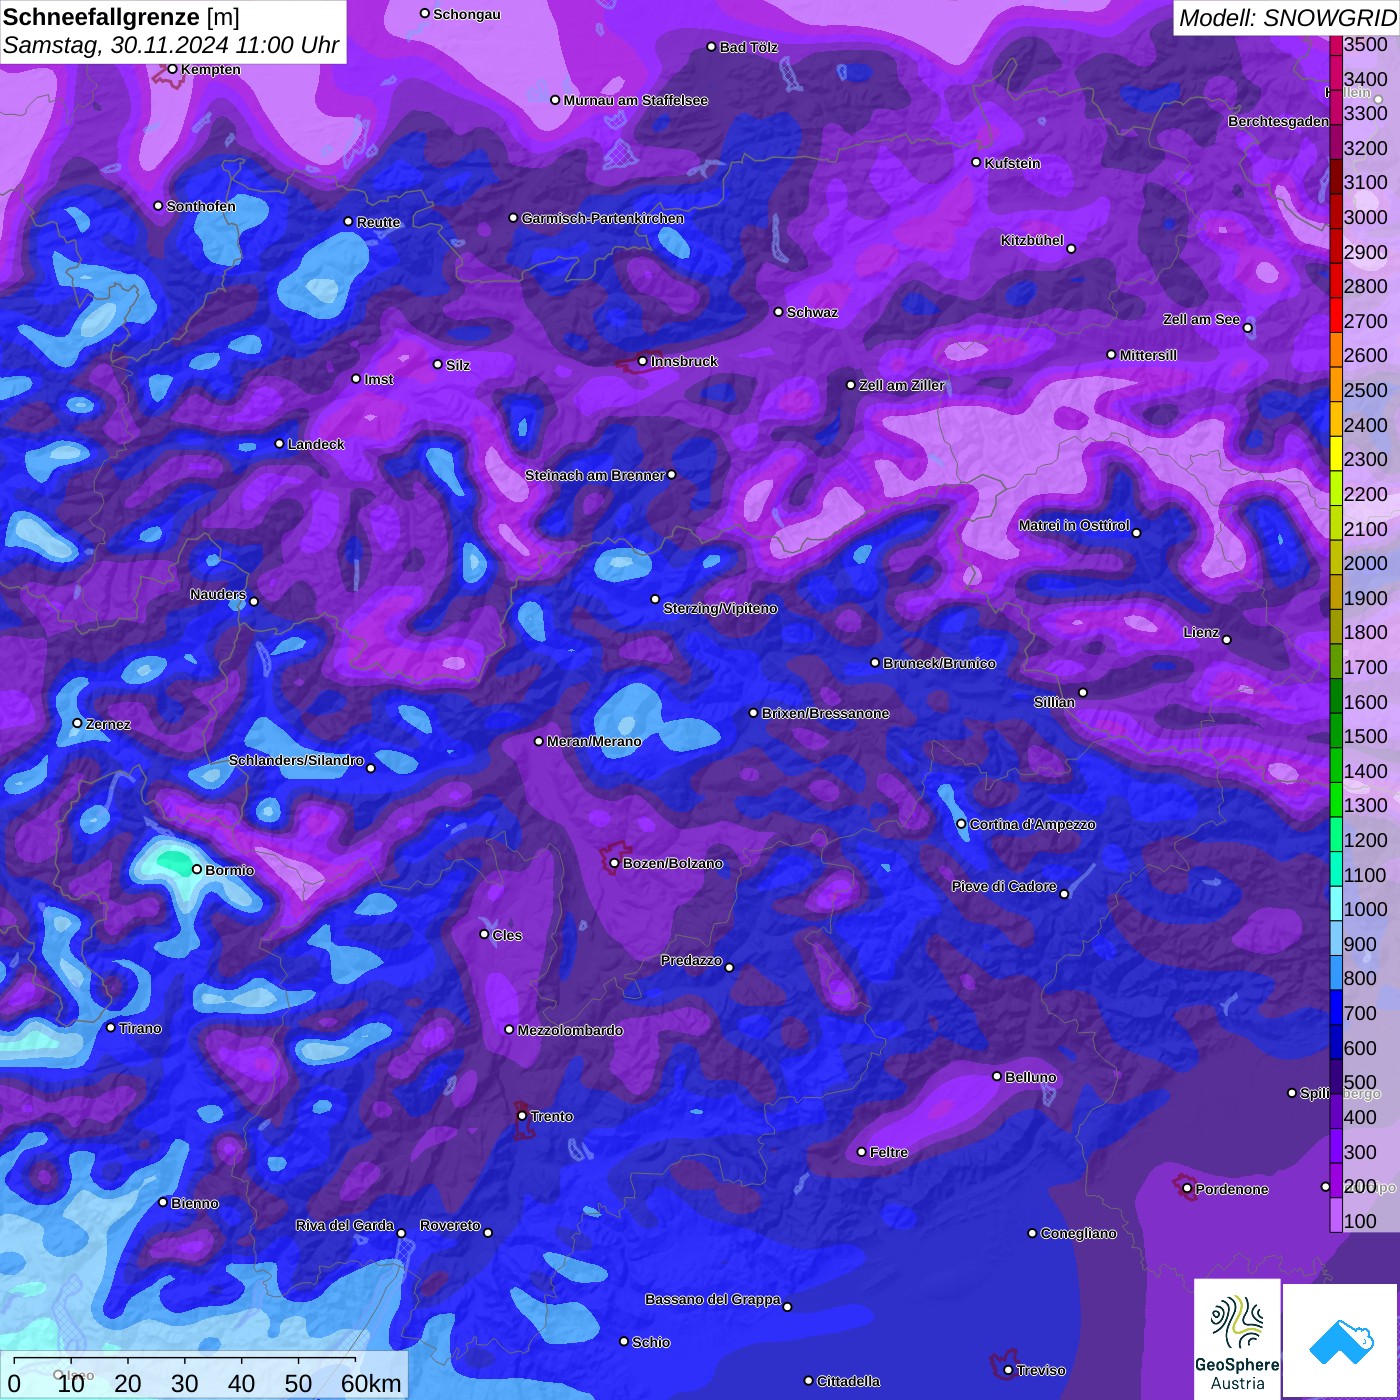Click the 'Schongau' label
Screen dimensions: 1400x1400
pyautogui.click(x=467, y=14)
